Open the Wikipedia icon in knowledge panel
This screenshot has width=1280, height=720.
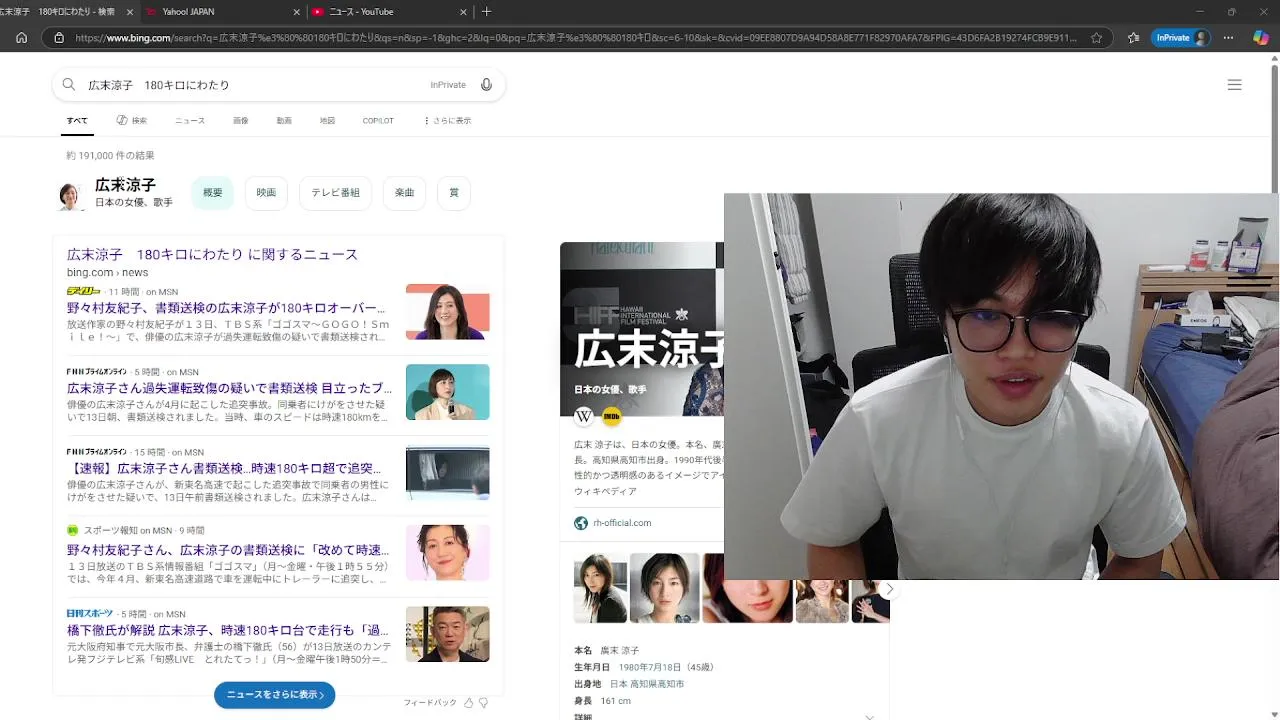click(x=584, y=416)
